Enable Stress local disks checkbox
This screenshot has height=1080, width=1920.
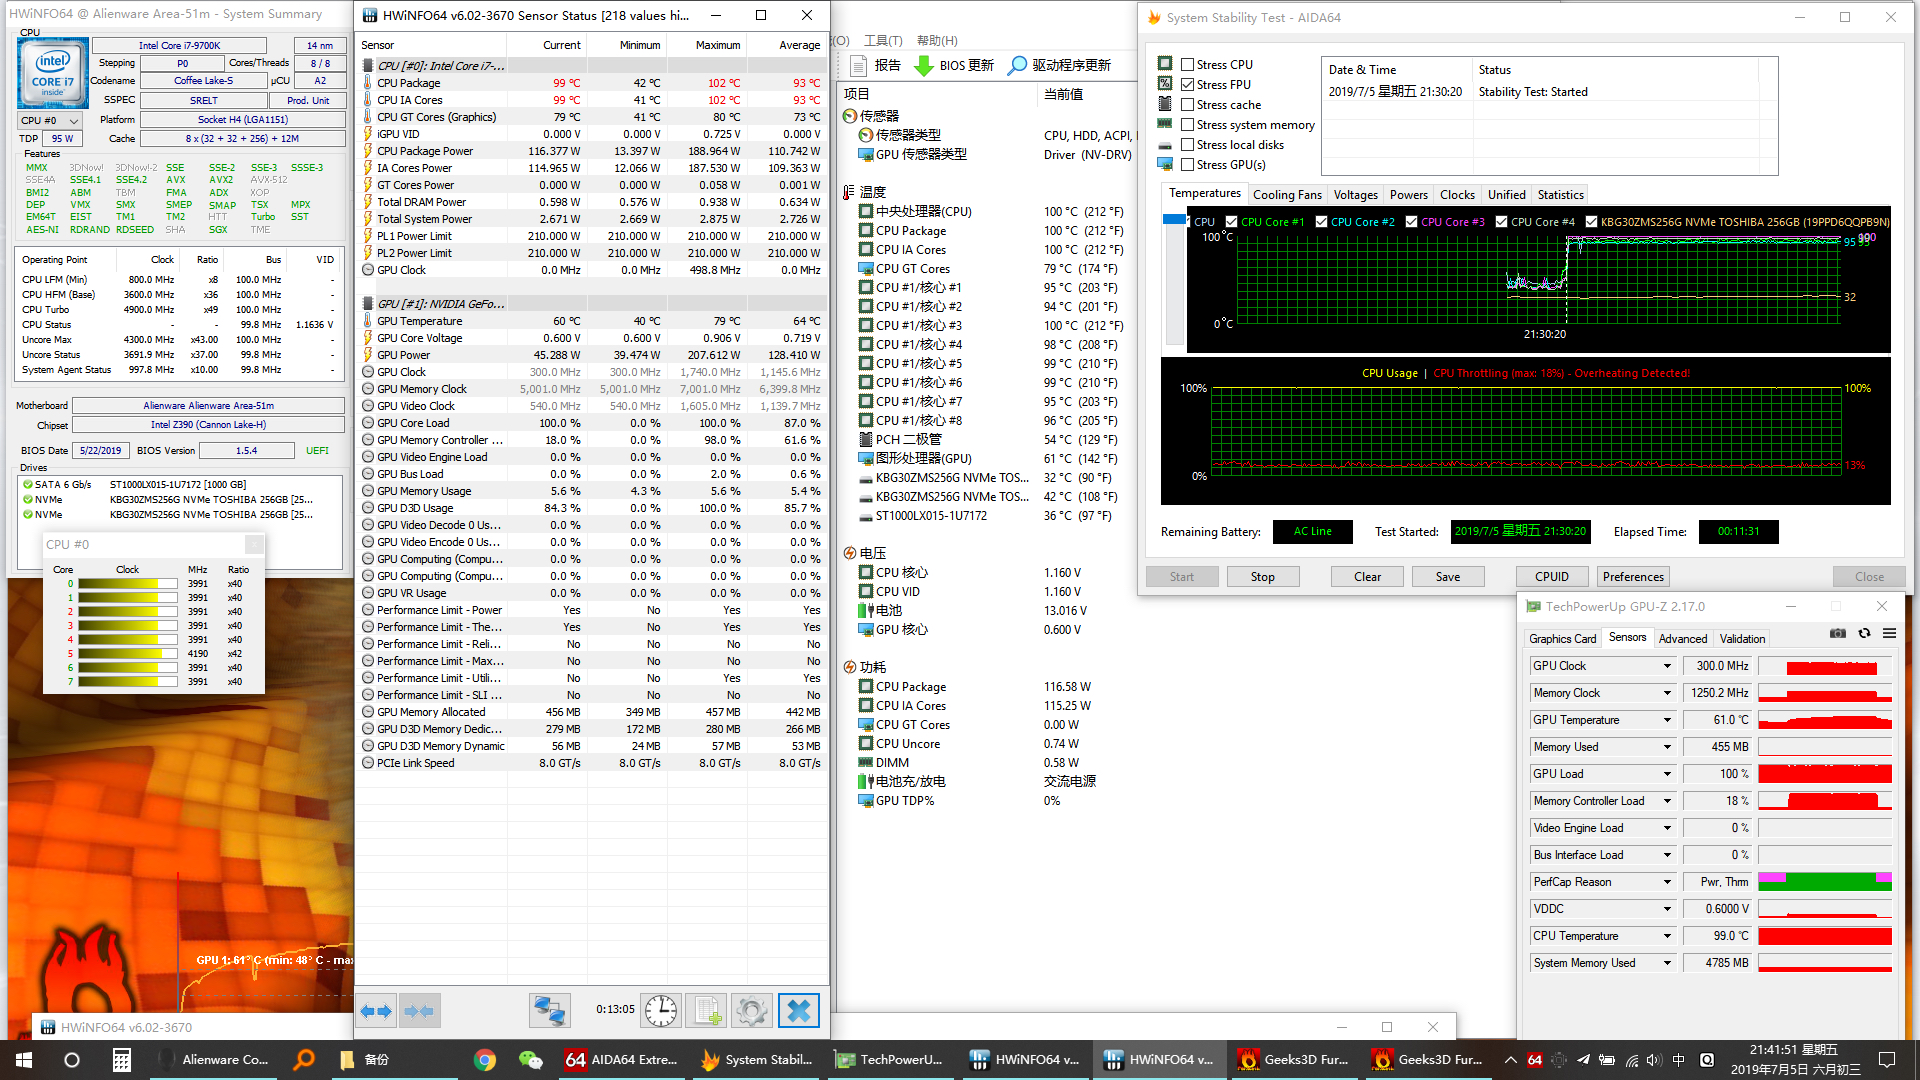[1188, 144]
